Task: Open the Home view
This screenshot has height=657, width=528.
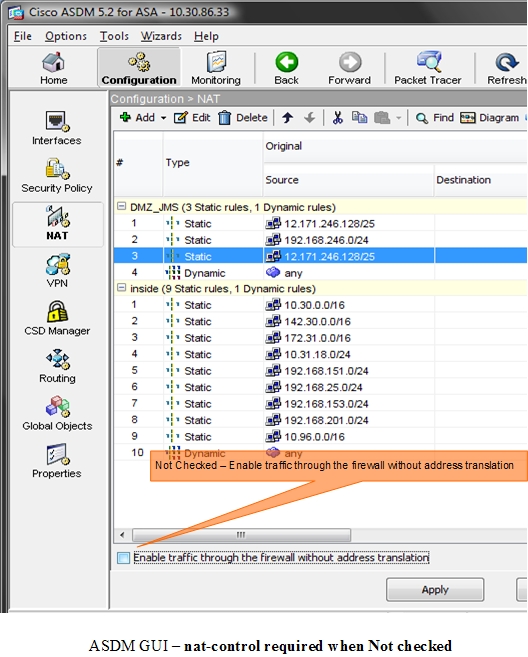Action: (x=54, y=68)
